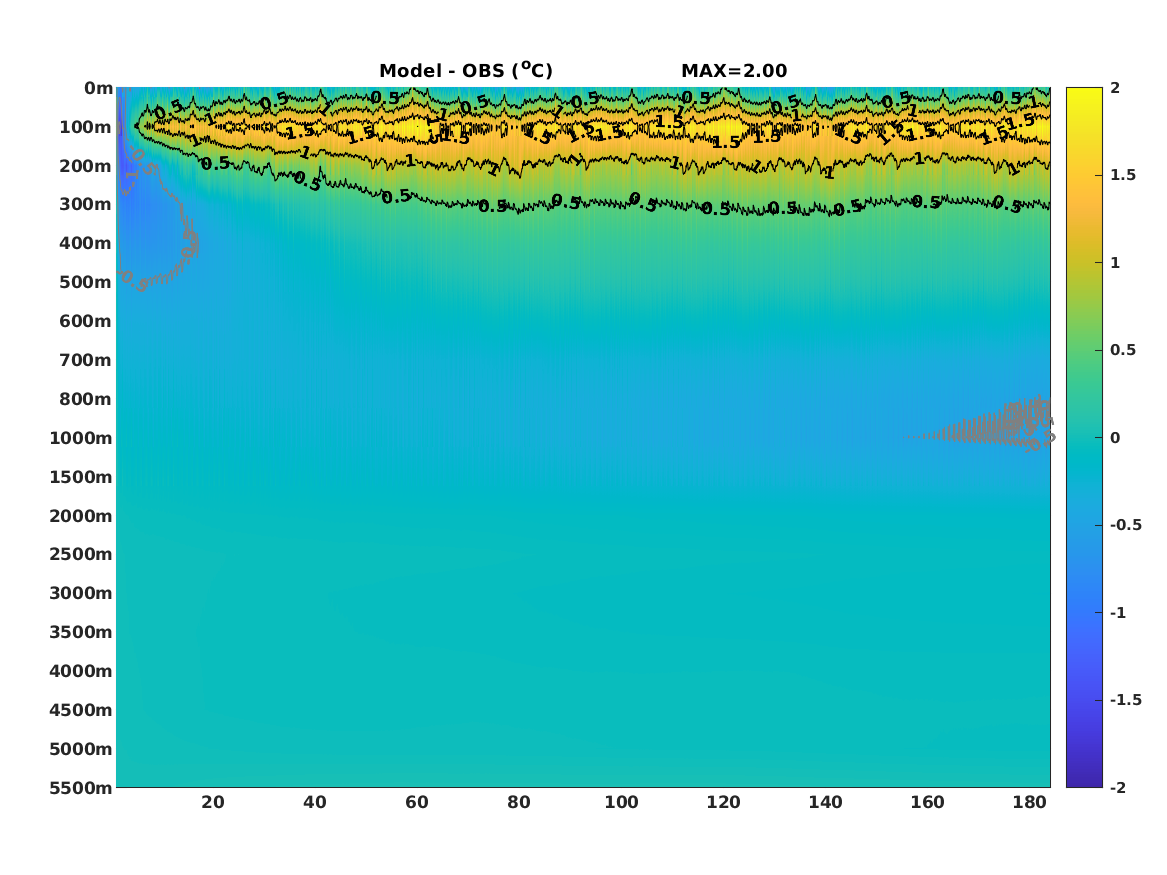Select the '300m' depth axis label
The height and width of the screenshot is (875, 1167).
[x=86, y=205]
